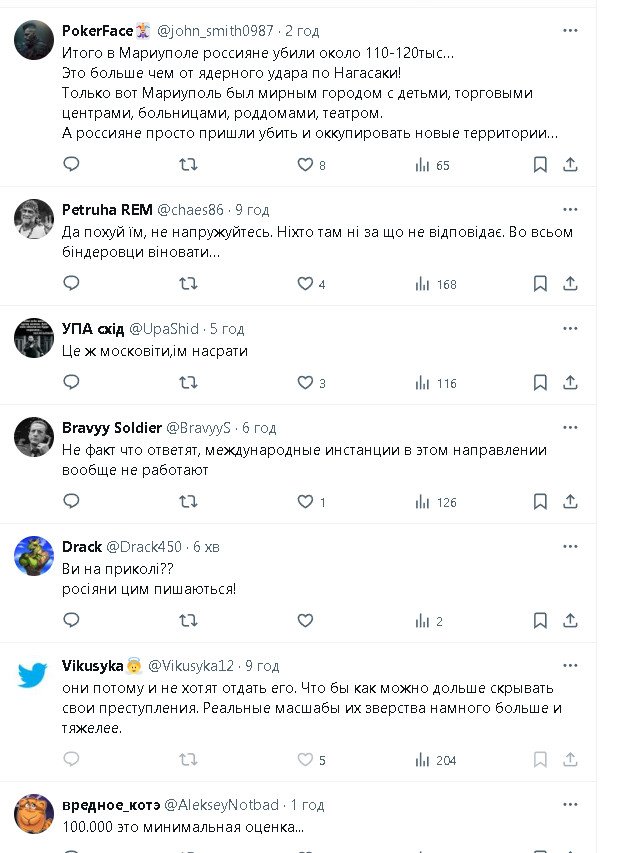Expand more menu on вредное_котэ tweet
Image resolution: width=624 pixels, height=853 pixels.
coord(570,804)
